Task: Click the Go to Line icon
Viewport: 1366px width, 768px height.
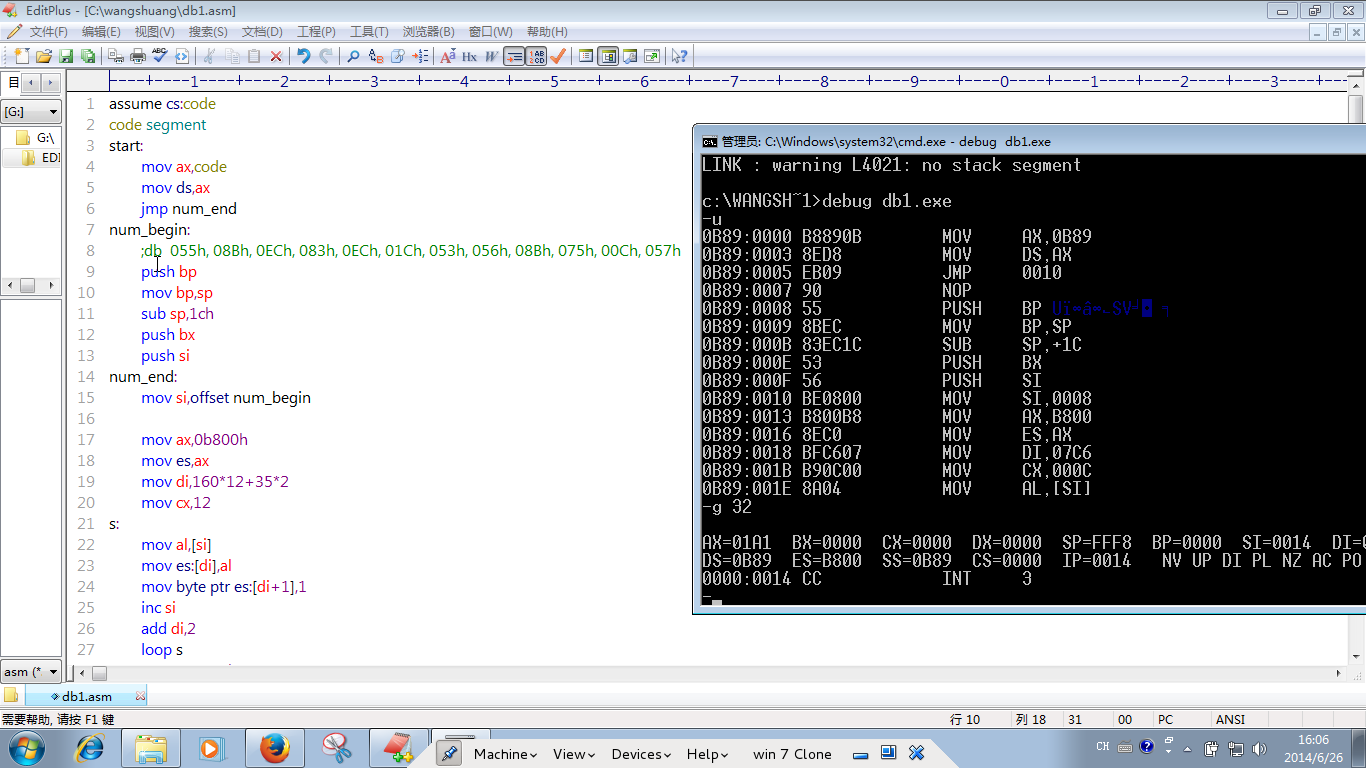Action: [420, 56]
